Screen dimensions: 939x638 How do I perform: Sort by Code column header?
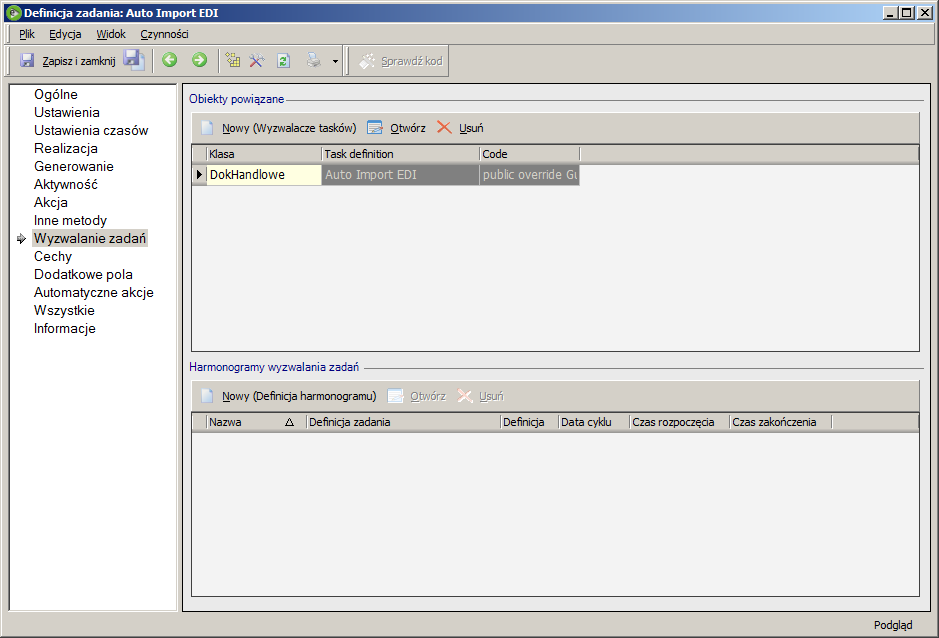(529, 154)
